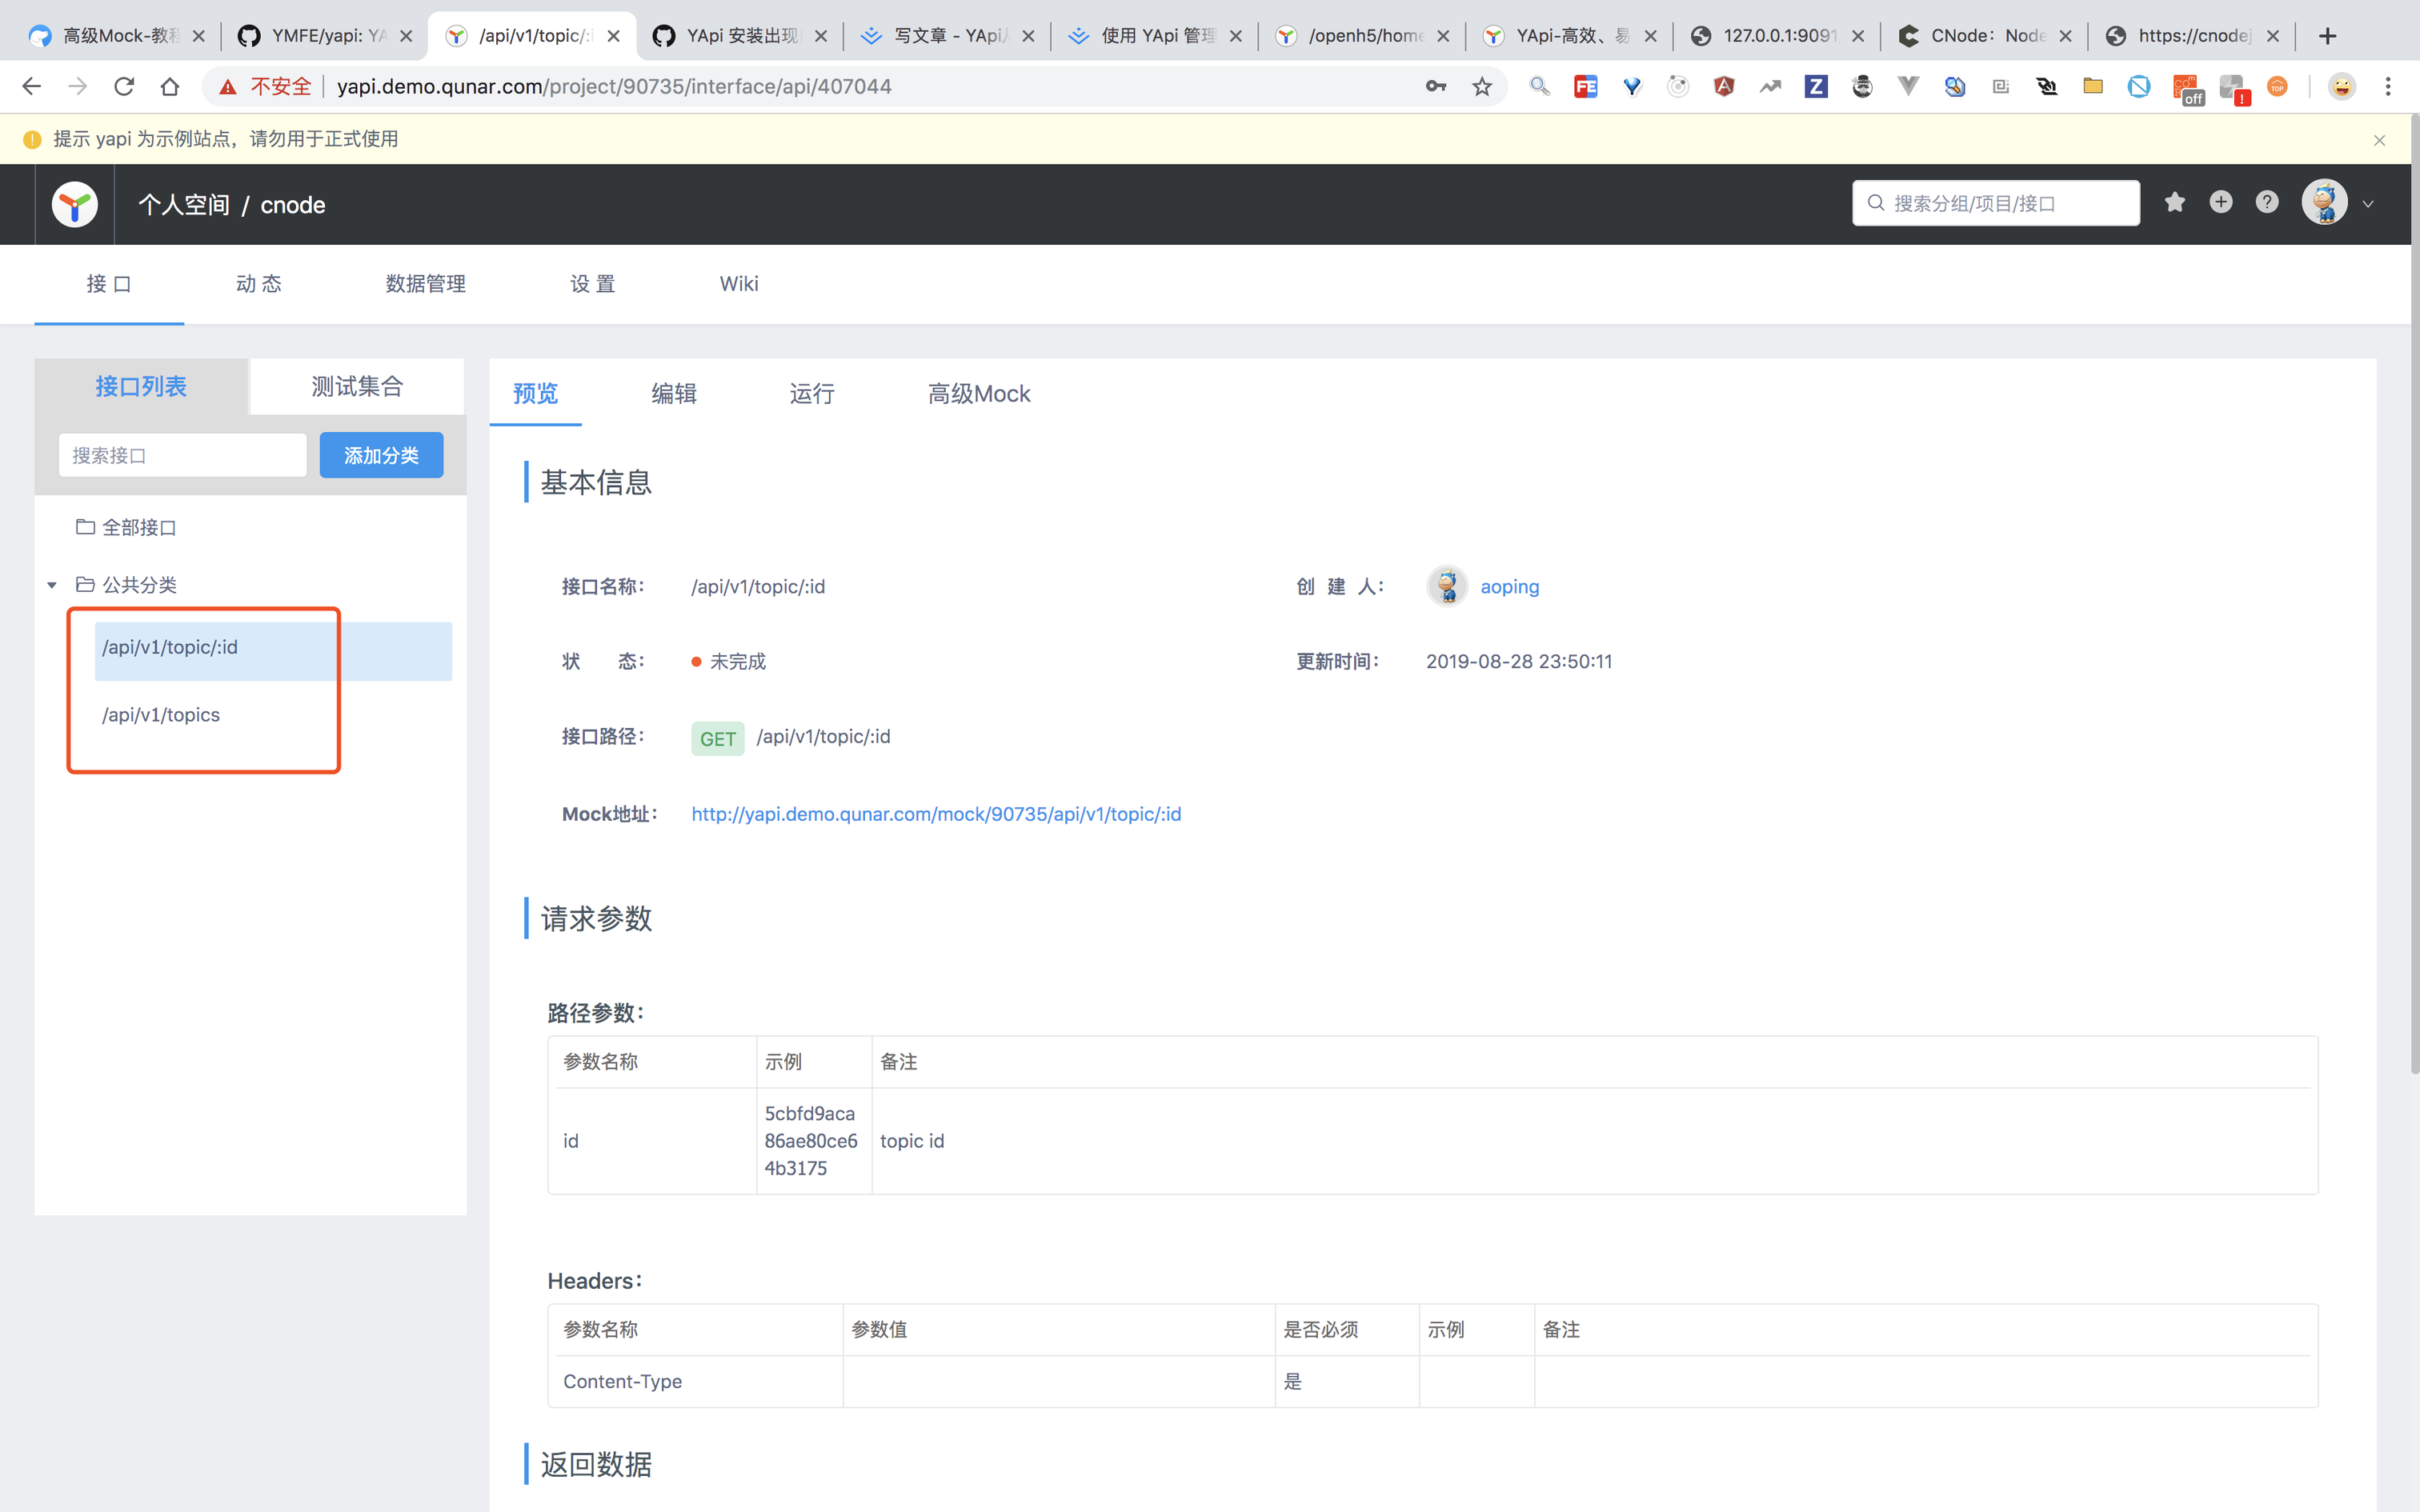Open a new browser tab with plus
Screen dimensions: 2420x1512
[2328, 36]
